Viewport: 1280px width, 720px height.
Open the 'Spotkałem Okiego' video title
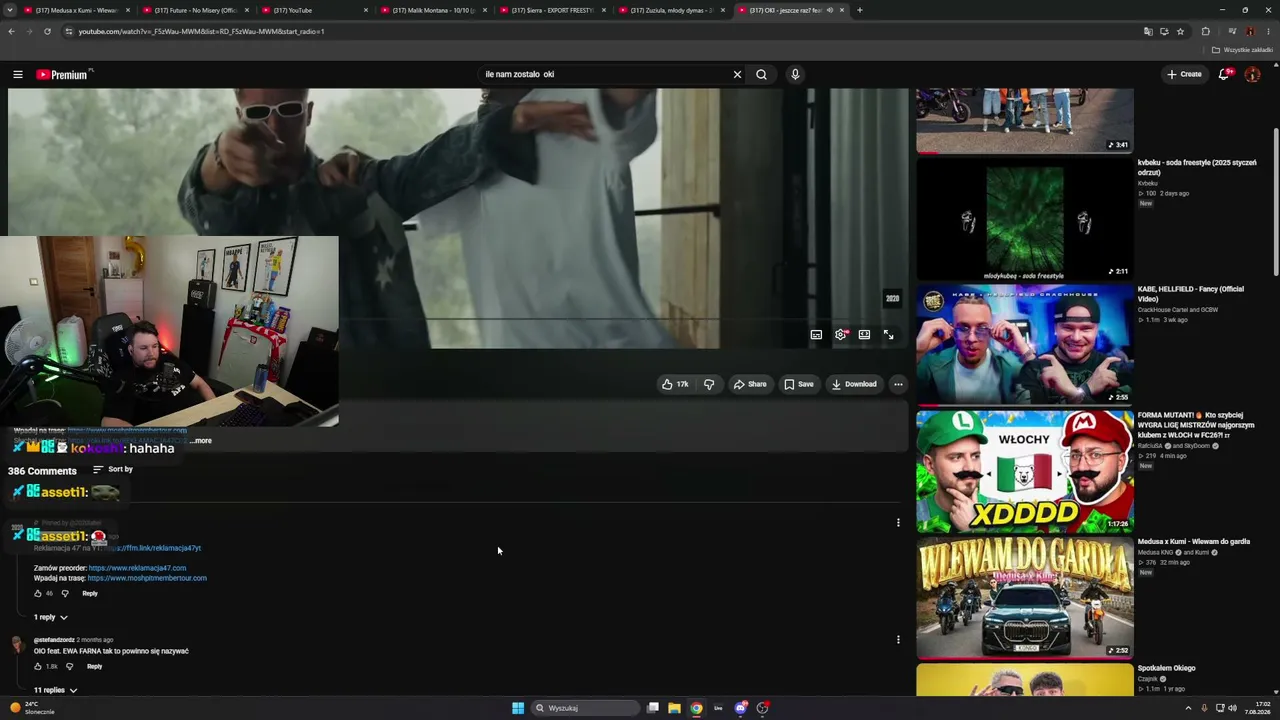(x=1166, y=668)
